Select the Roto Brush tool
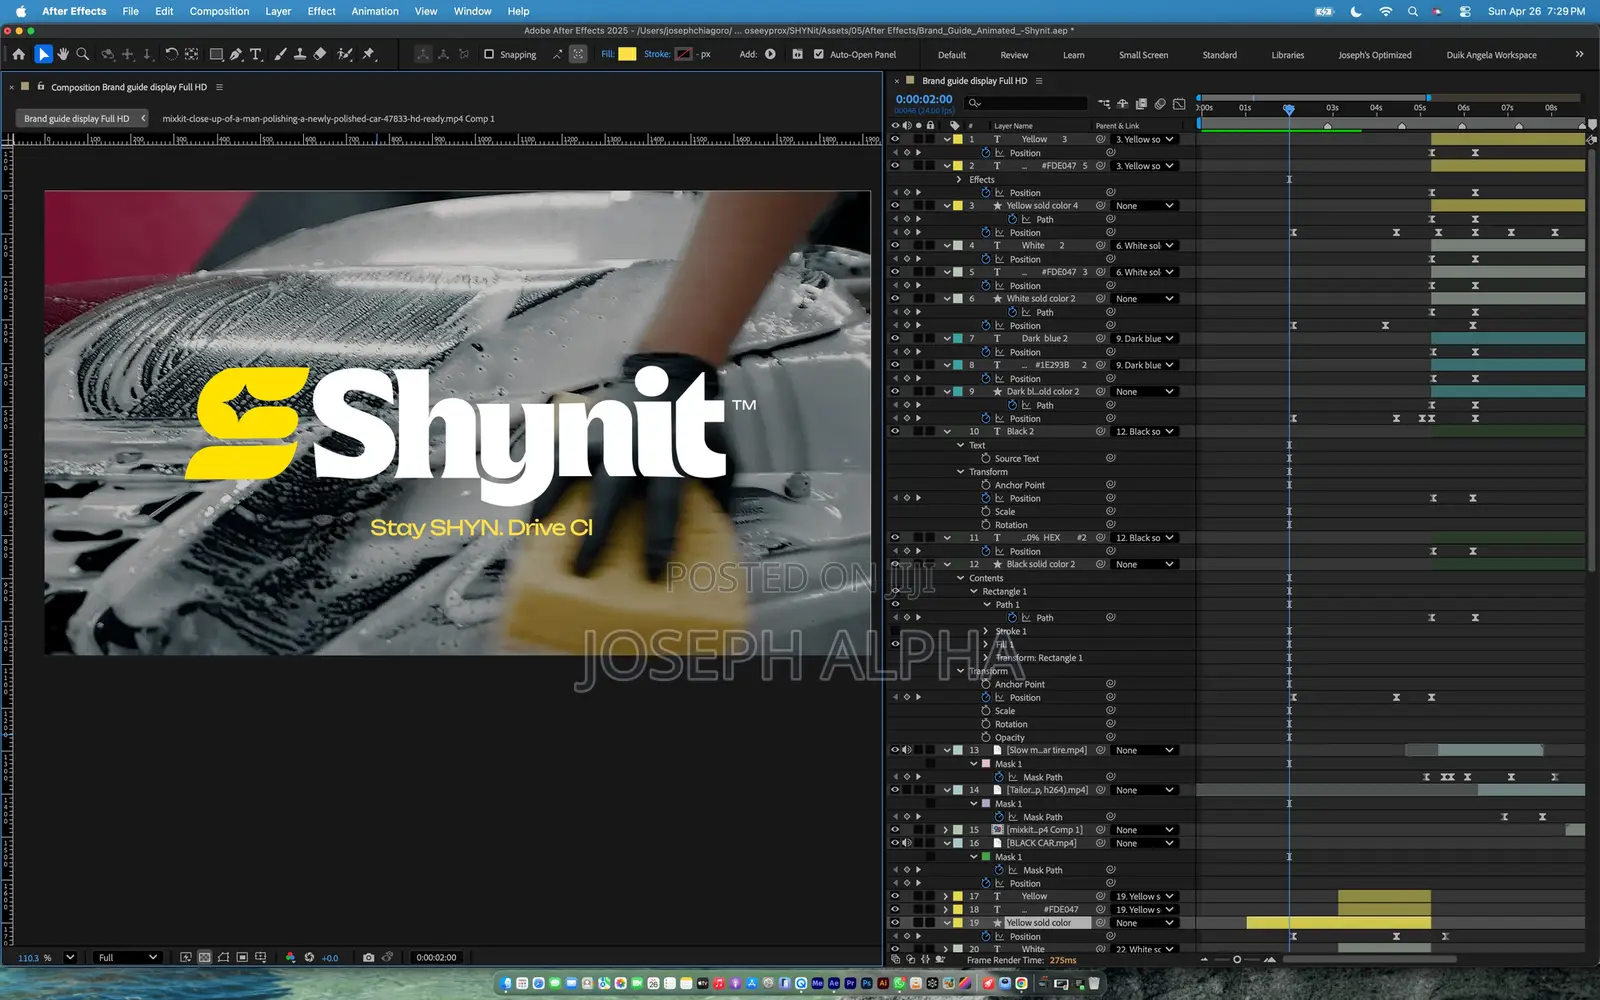The width and height of the screenshot is (1600, 1000). [x=345, y=54]
